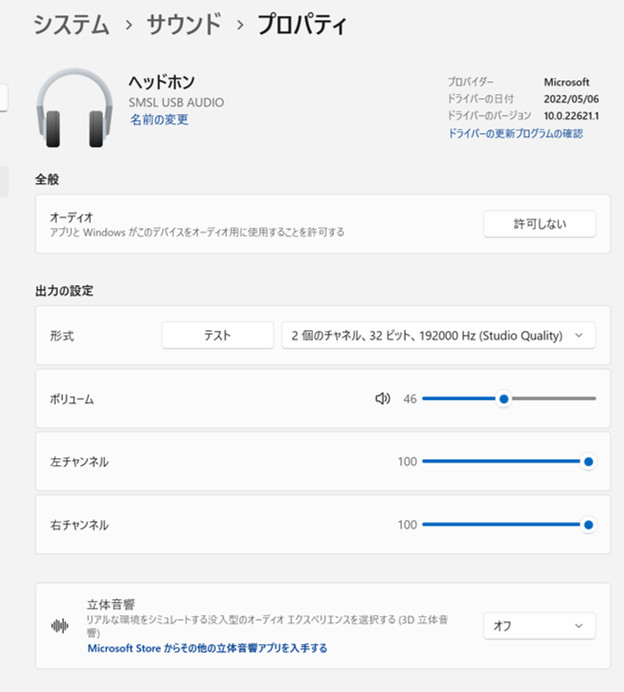
Task: Open the audio format dropdown
Action: click(x=438, y=336)
